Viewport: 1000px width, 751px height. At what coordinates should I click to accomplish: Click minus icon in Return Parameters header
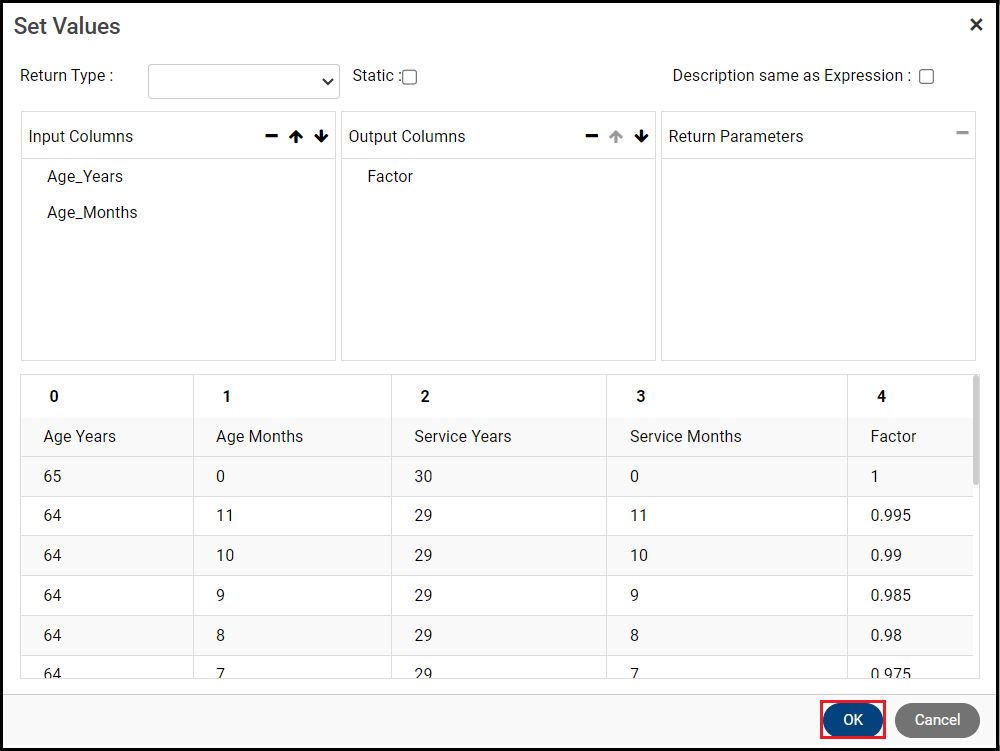[962, 133]
